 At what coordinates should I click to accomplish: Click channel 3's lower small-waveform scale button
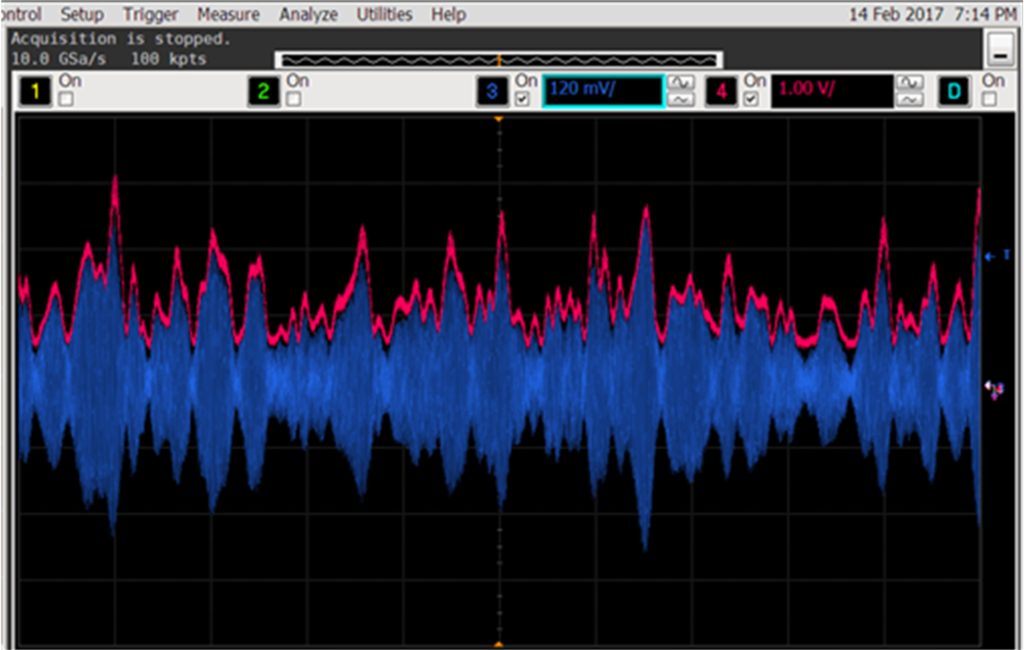[680, 99]
